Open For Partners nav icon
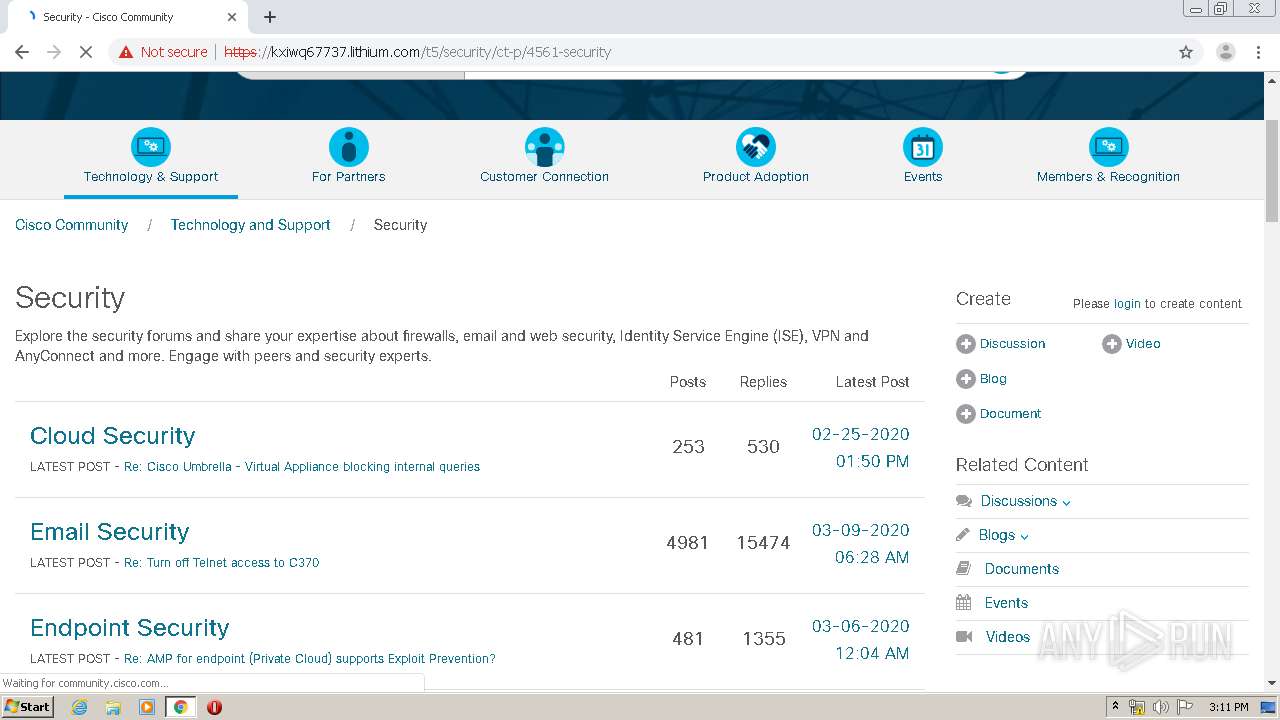Image resolution: width=1280 pixels, height=720 pixels. click(348, 147)
